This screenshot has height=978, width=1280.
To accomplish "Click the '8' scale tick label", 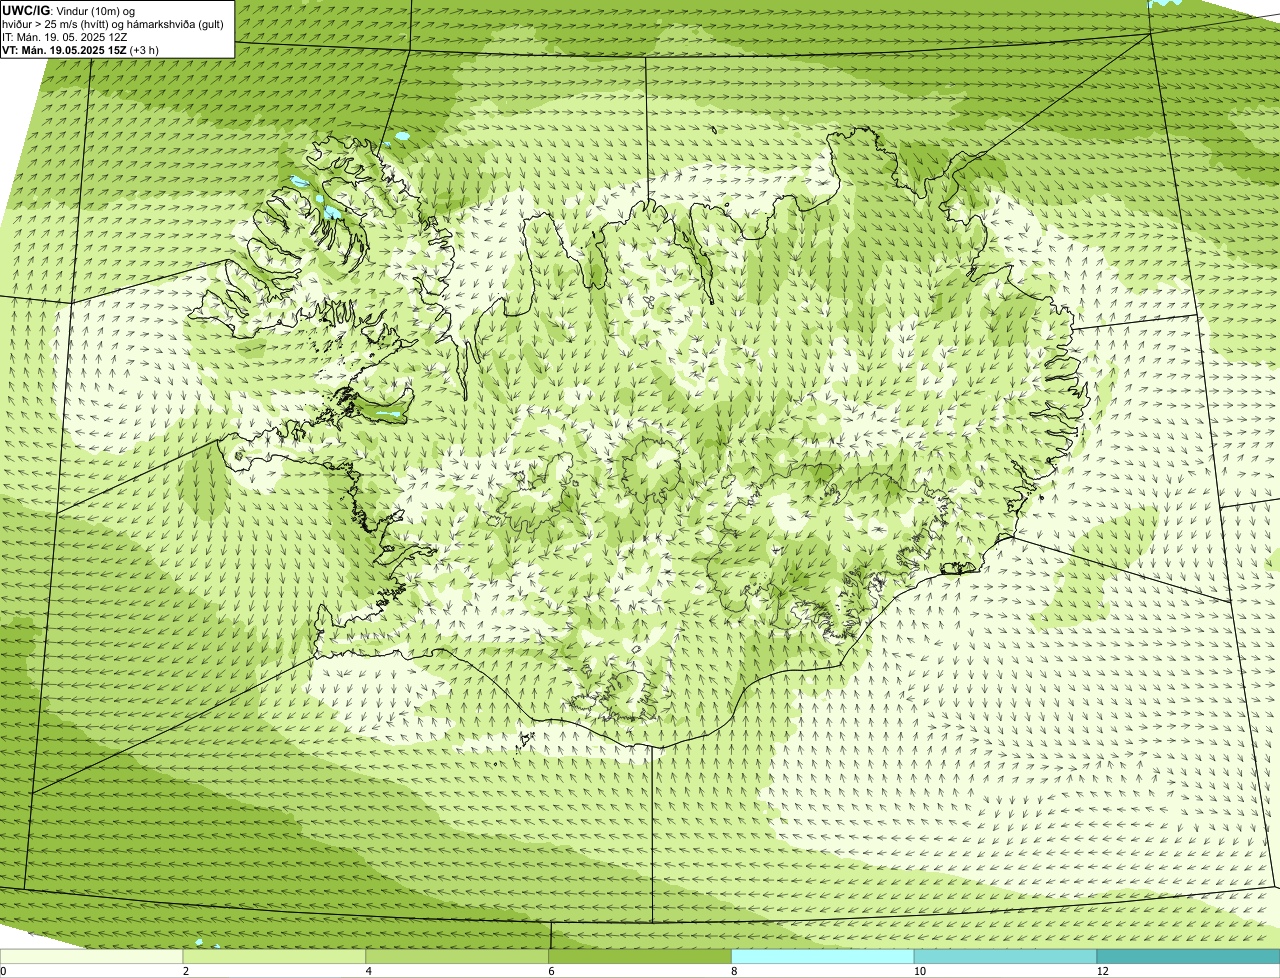I will coord(734,971).
